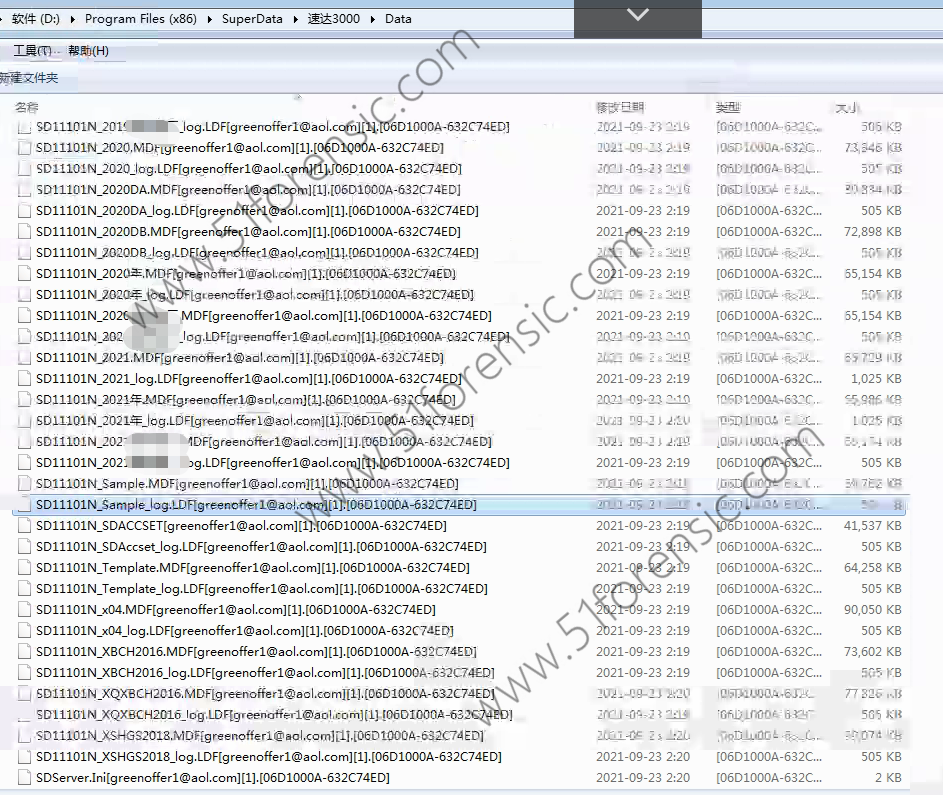This screenshot has height=795, width=943.
Task: Expand the dark chevron bar at the top
Action: (637, 16)
